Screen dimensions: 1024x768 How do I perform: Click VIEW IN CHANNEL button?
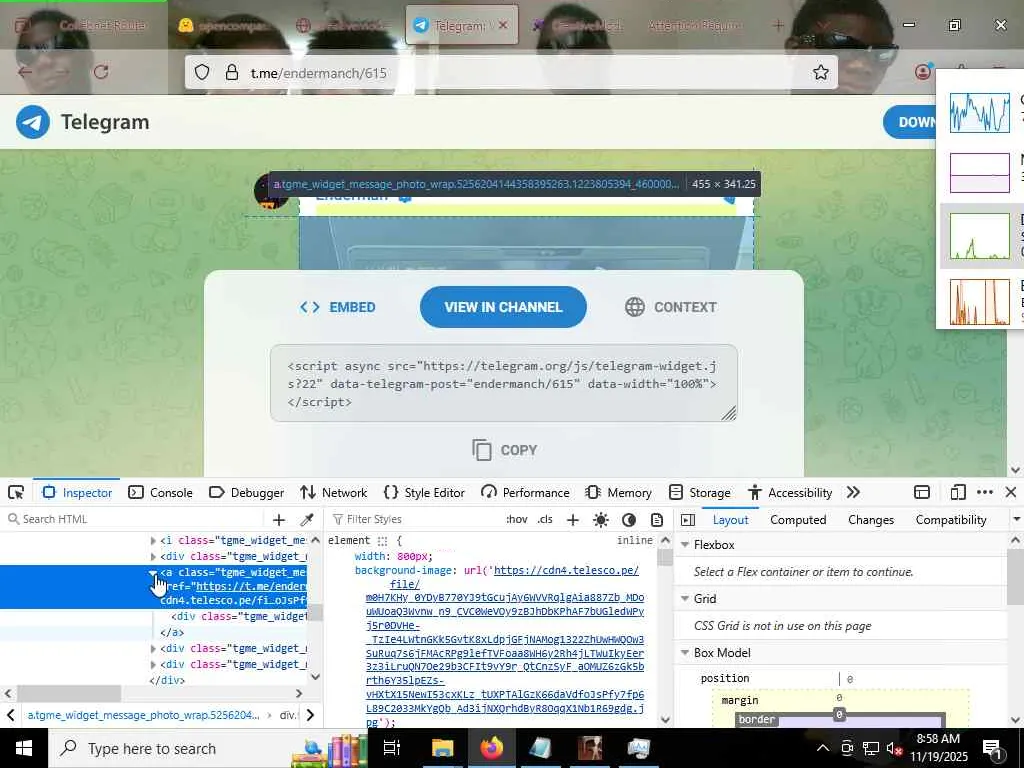click(x=503, y=307)
